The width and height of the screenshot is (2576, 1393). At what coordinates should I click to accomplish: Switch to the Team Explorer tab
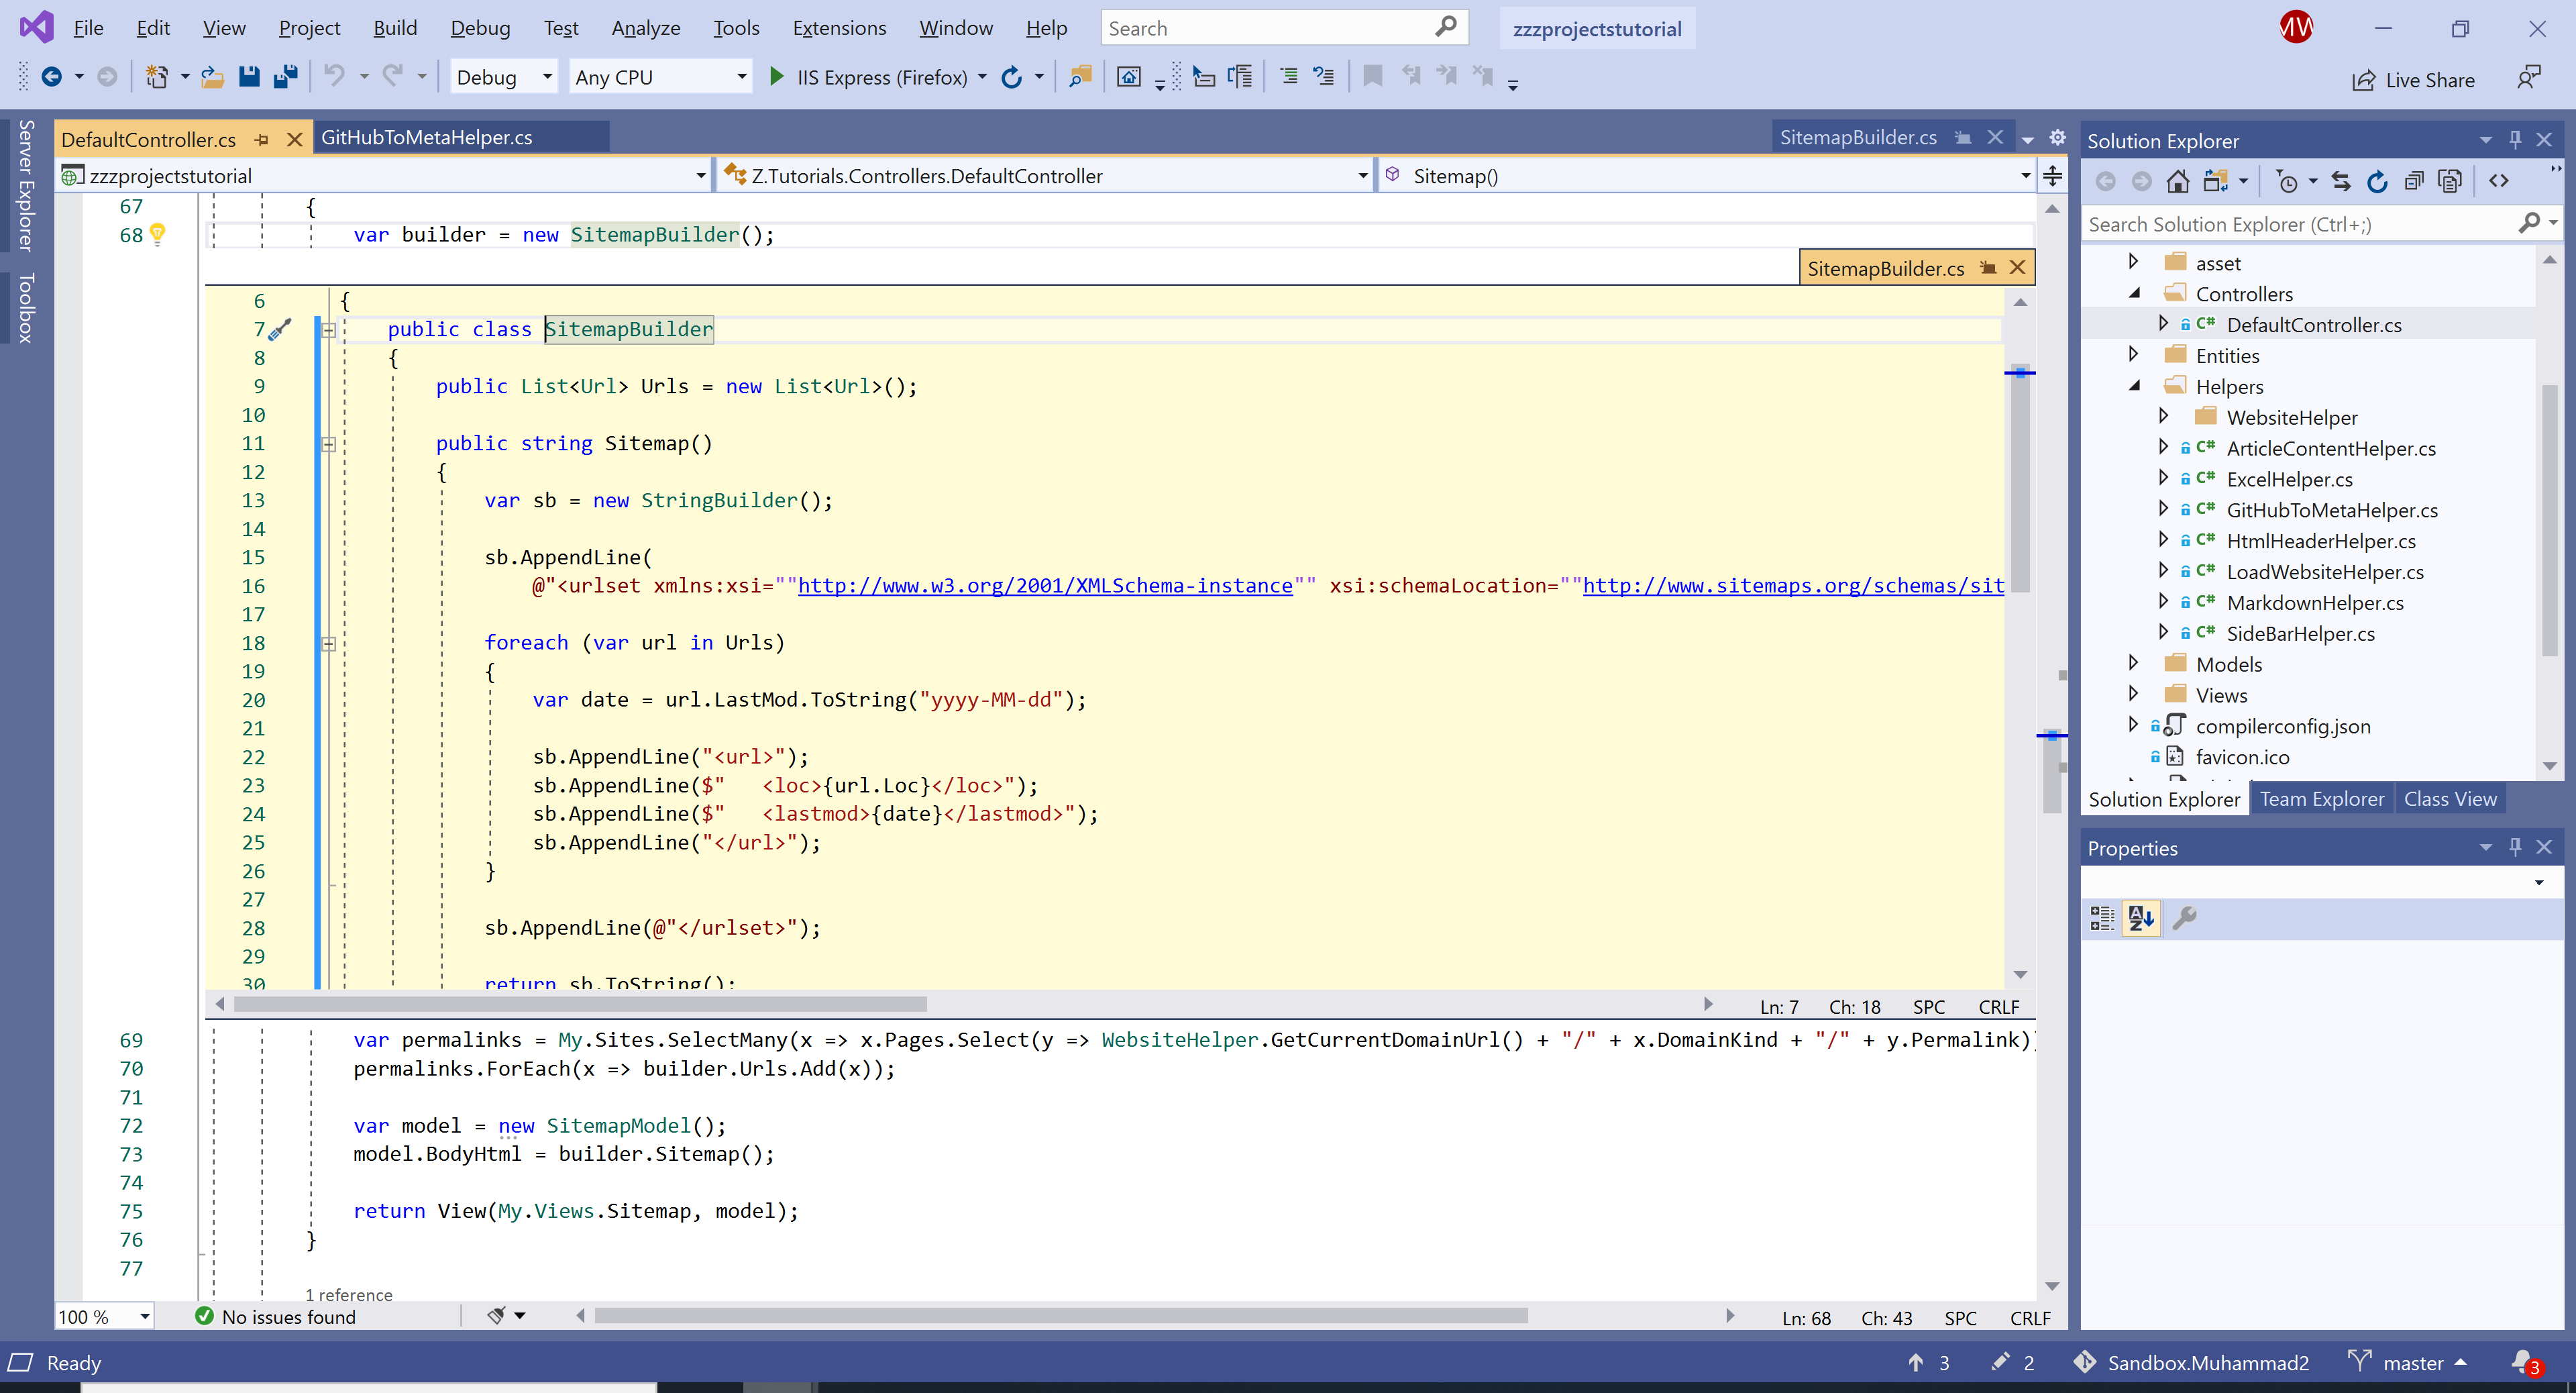pos(2321,799)
